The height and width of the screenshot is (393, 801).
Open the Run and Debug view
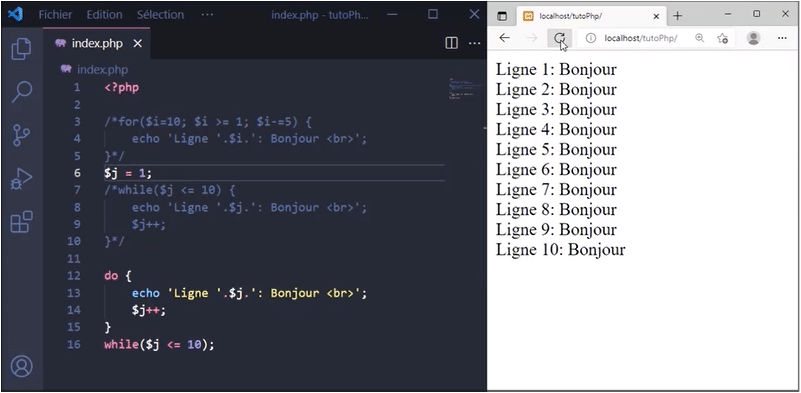(21, 179)
